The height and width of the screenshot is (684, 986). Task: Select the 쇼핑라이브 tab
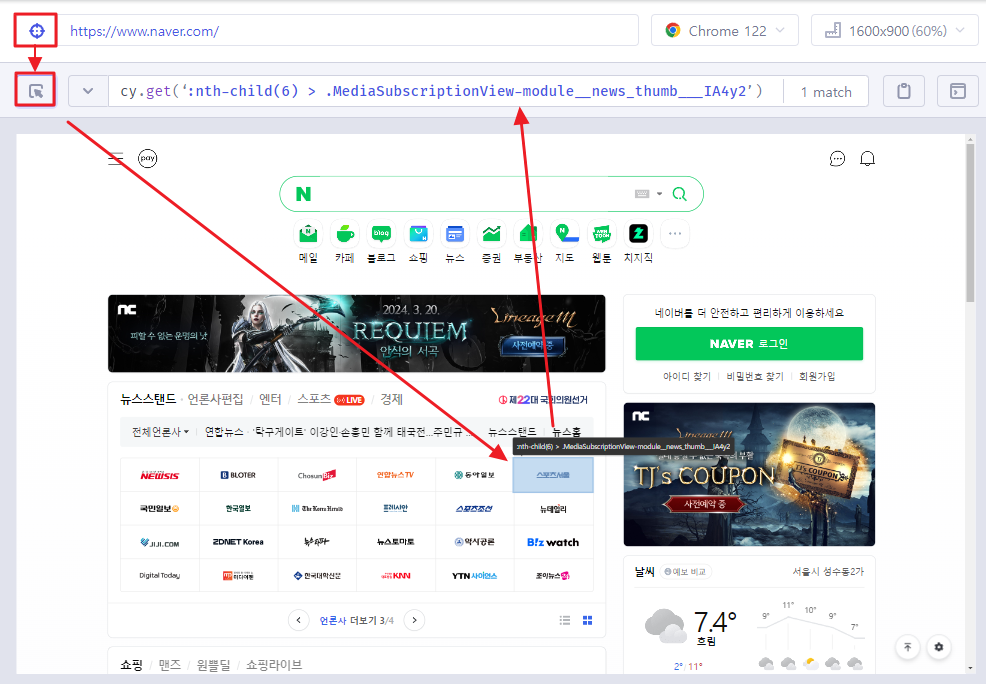[274, 665]
